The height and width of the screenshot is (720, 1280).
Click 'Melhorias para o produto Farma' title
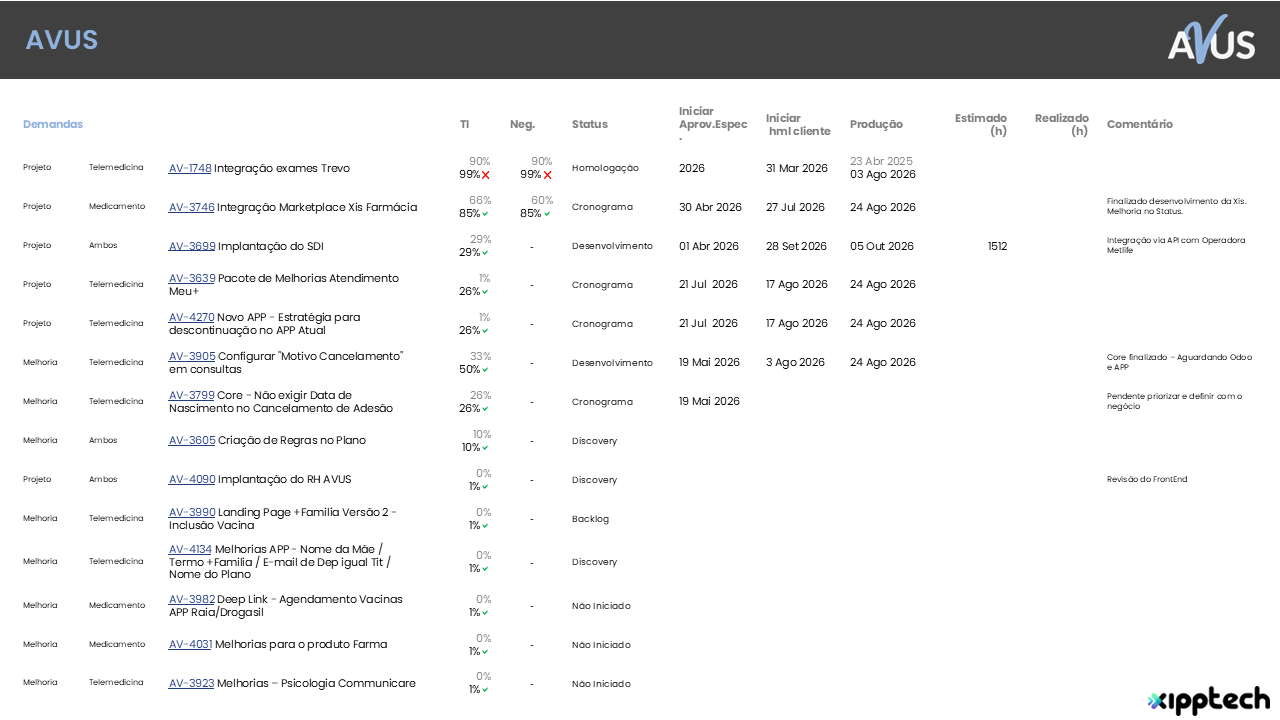tap(301, 644)
